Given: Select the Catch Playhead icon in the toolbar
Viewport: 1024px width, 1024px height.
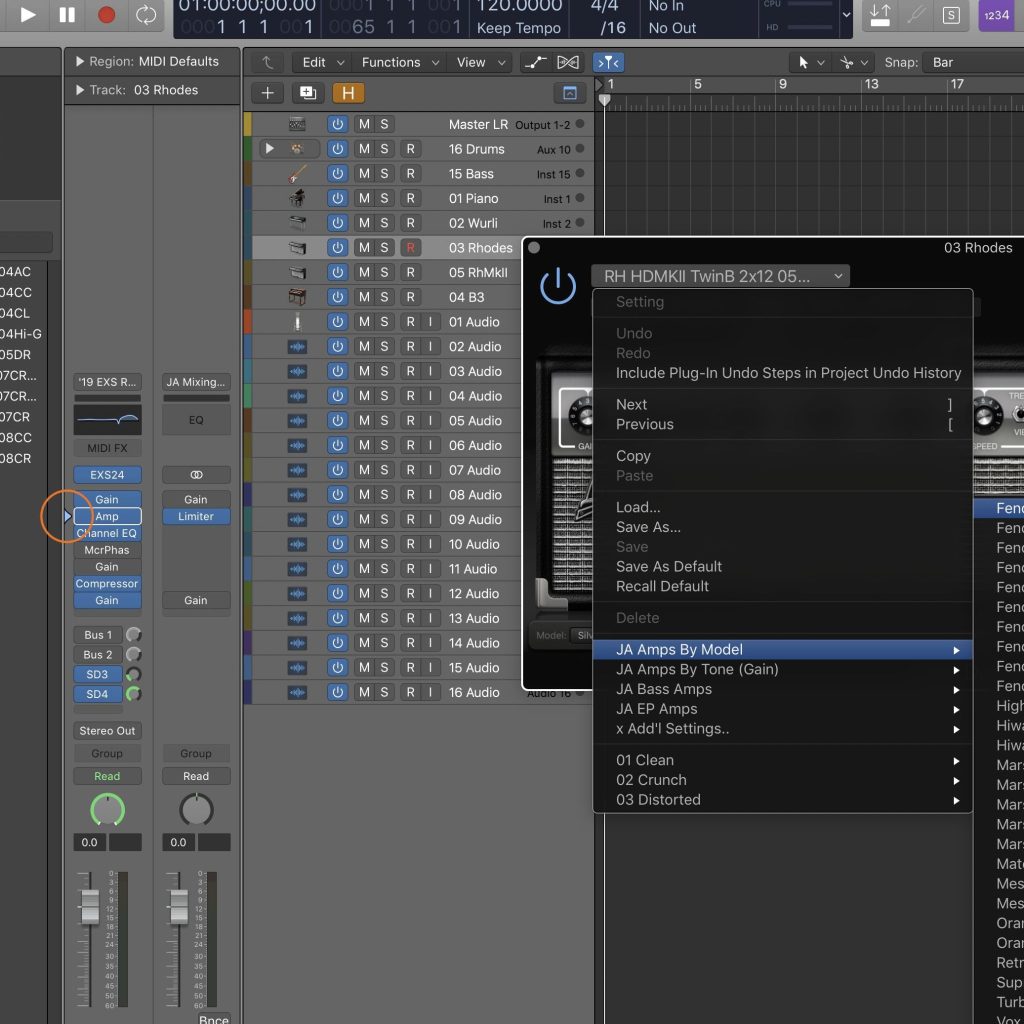Looking at the screenshot, I should (608, 62).
